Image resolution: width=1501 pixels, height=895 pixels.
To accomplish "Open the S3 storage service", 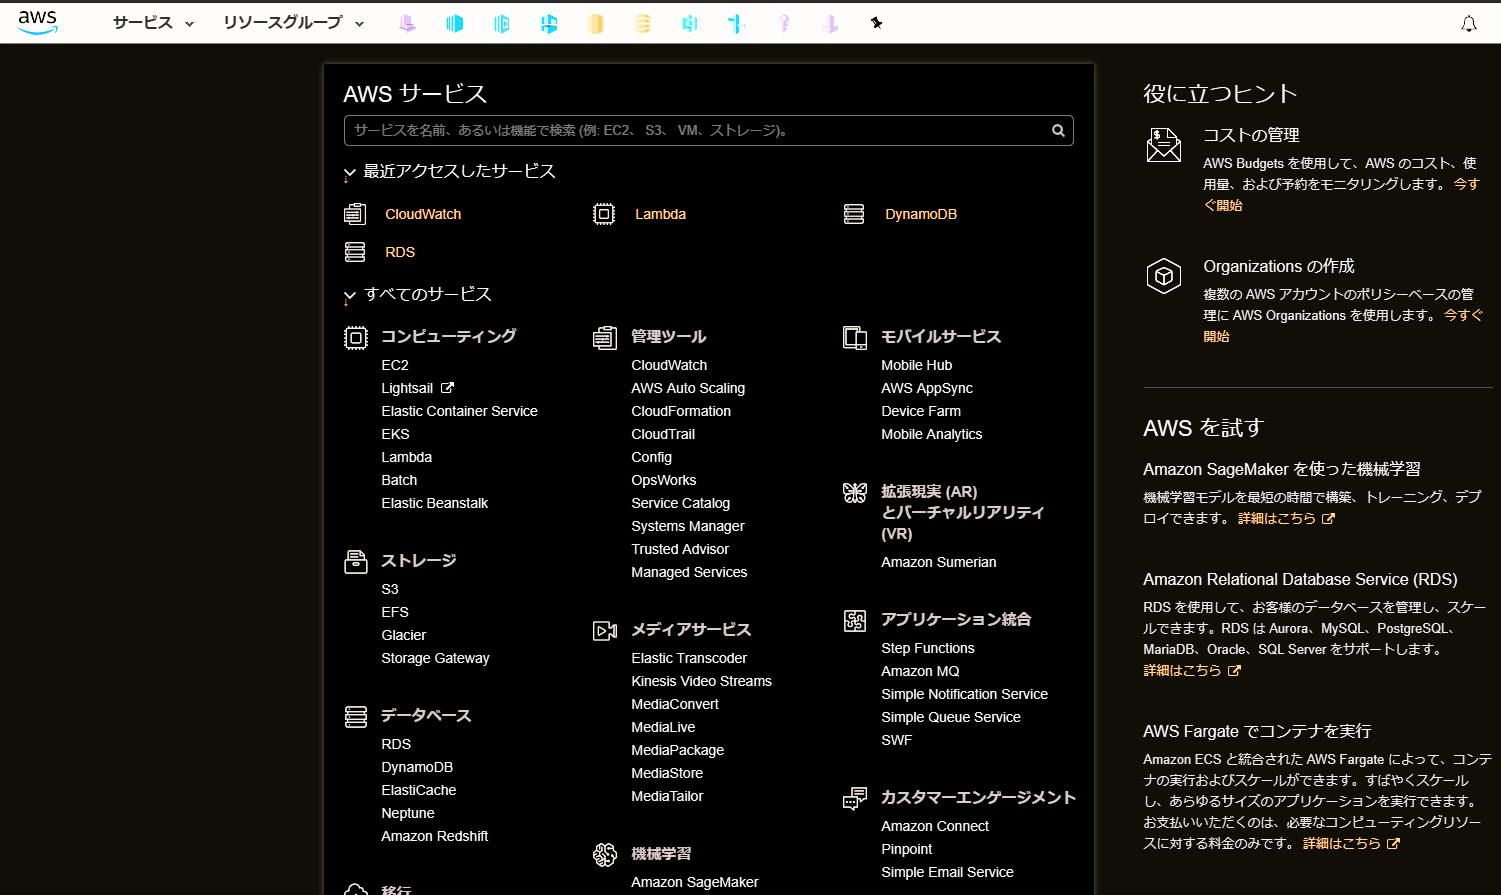I will coord(390,589).
